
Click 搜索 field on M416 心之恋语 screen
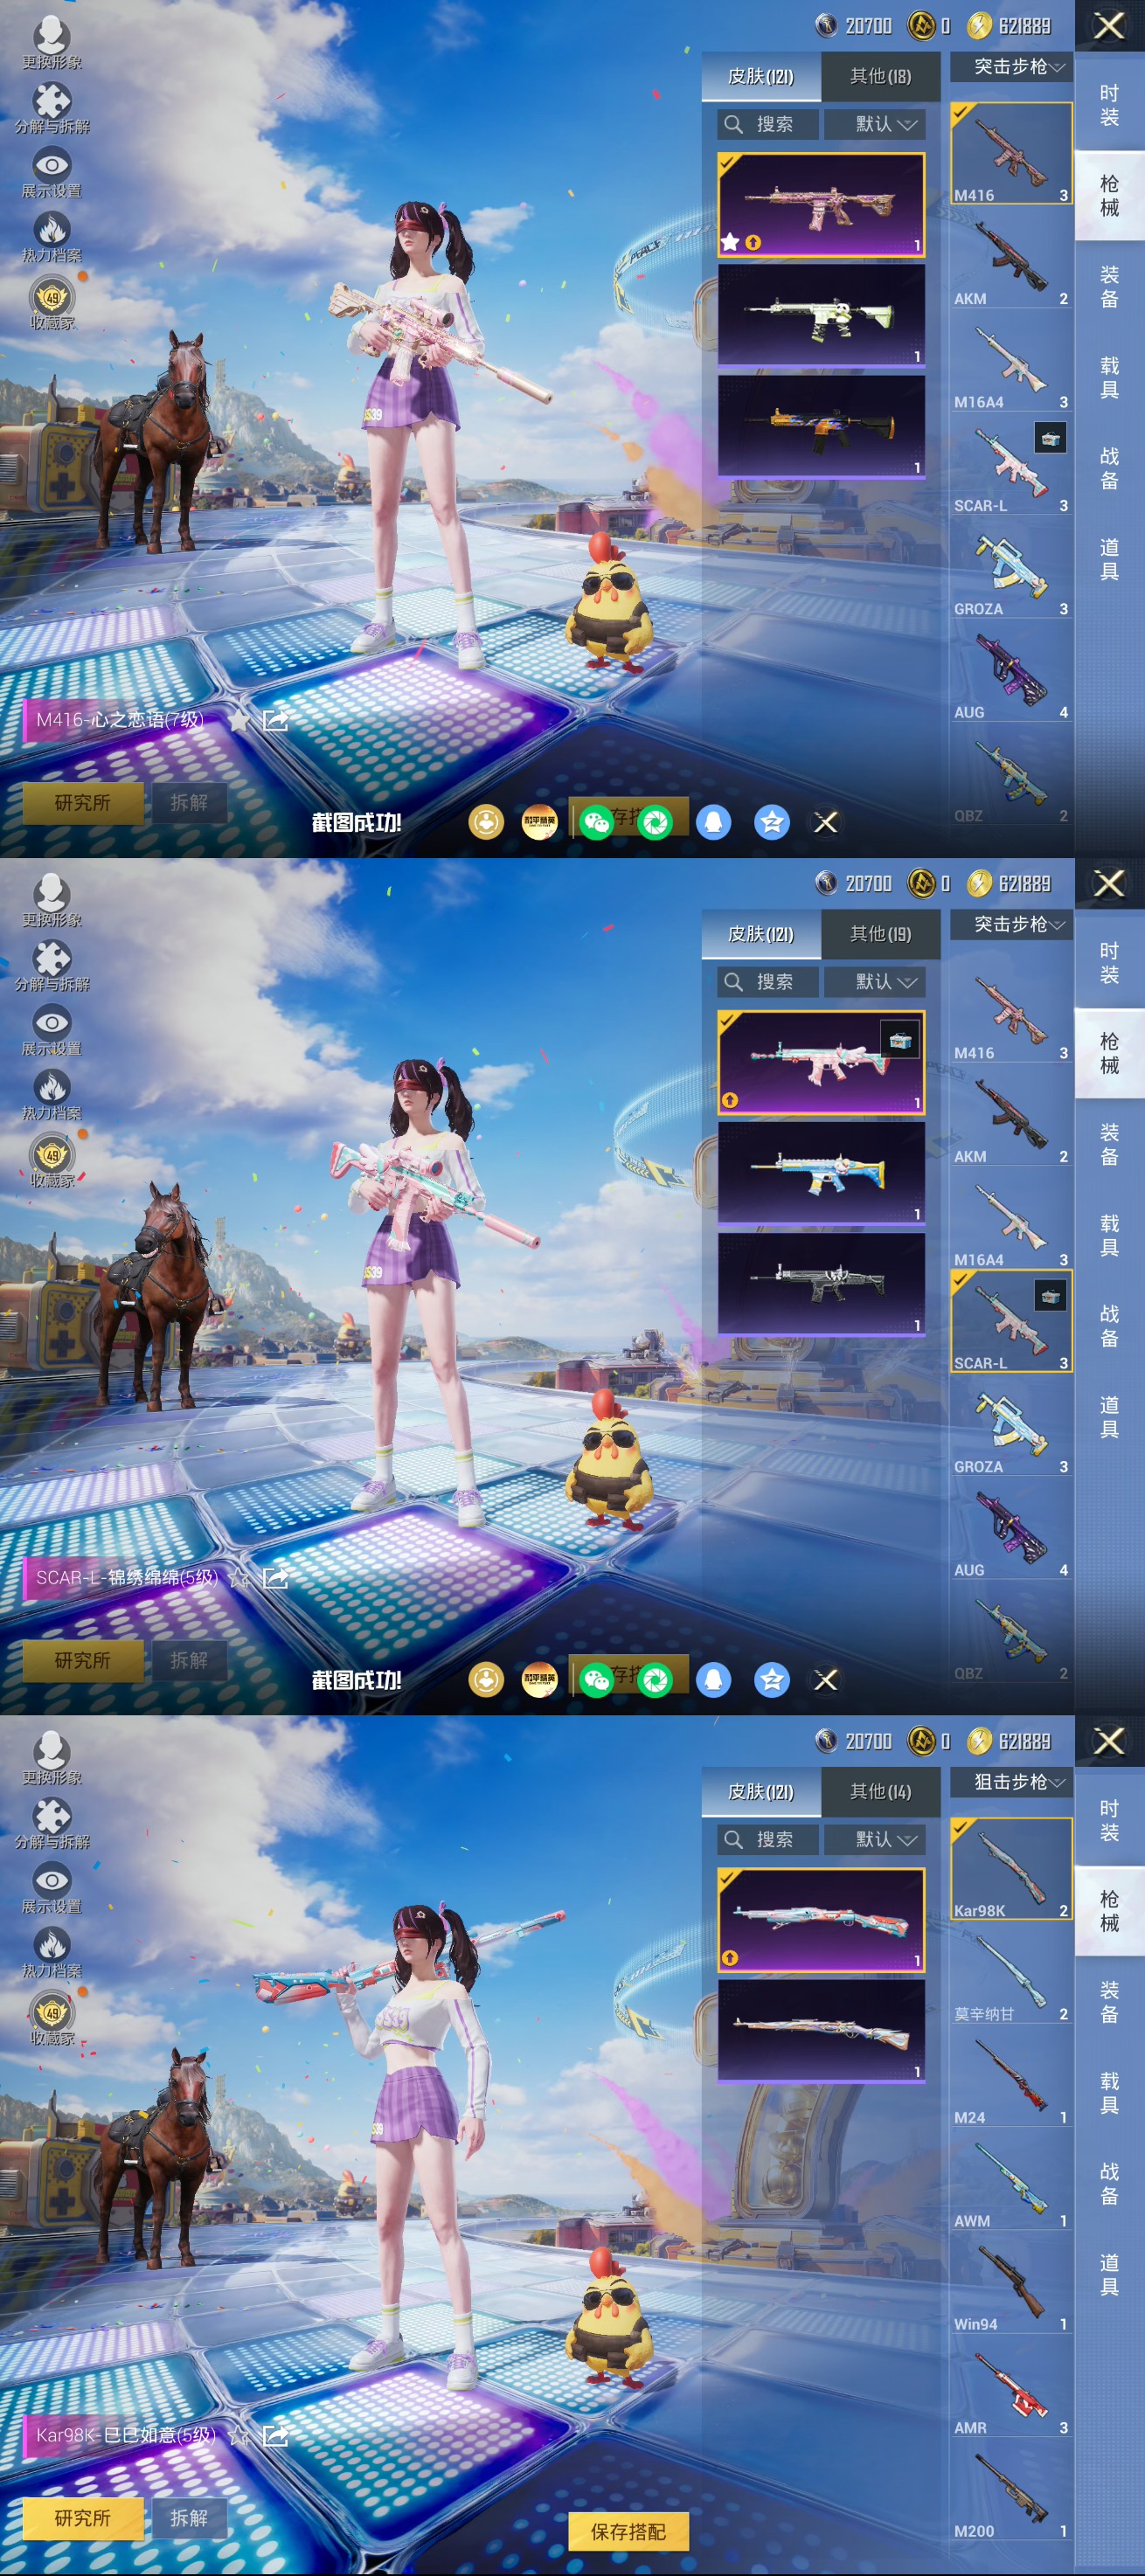click(x=768, y=124)
